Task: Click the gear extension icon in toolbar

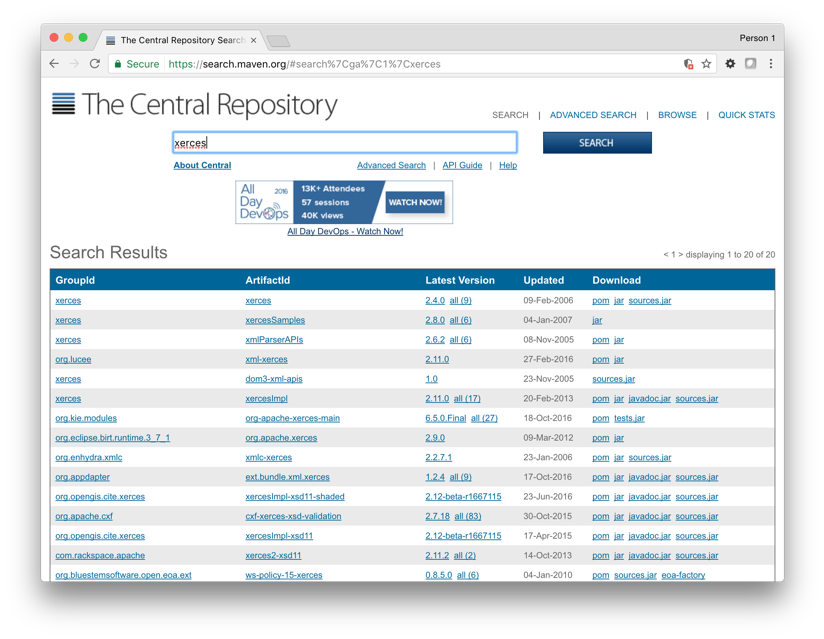Action: [x=730, y=64]
